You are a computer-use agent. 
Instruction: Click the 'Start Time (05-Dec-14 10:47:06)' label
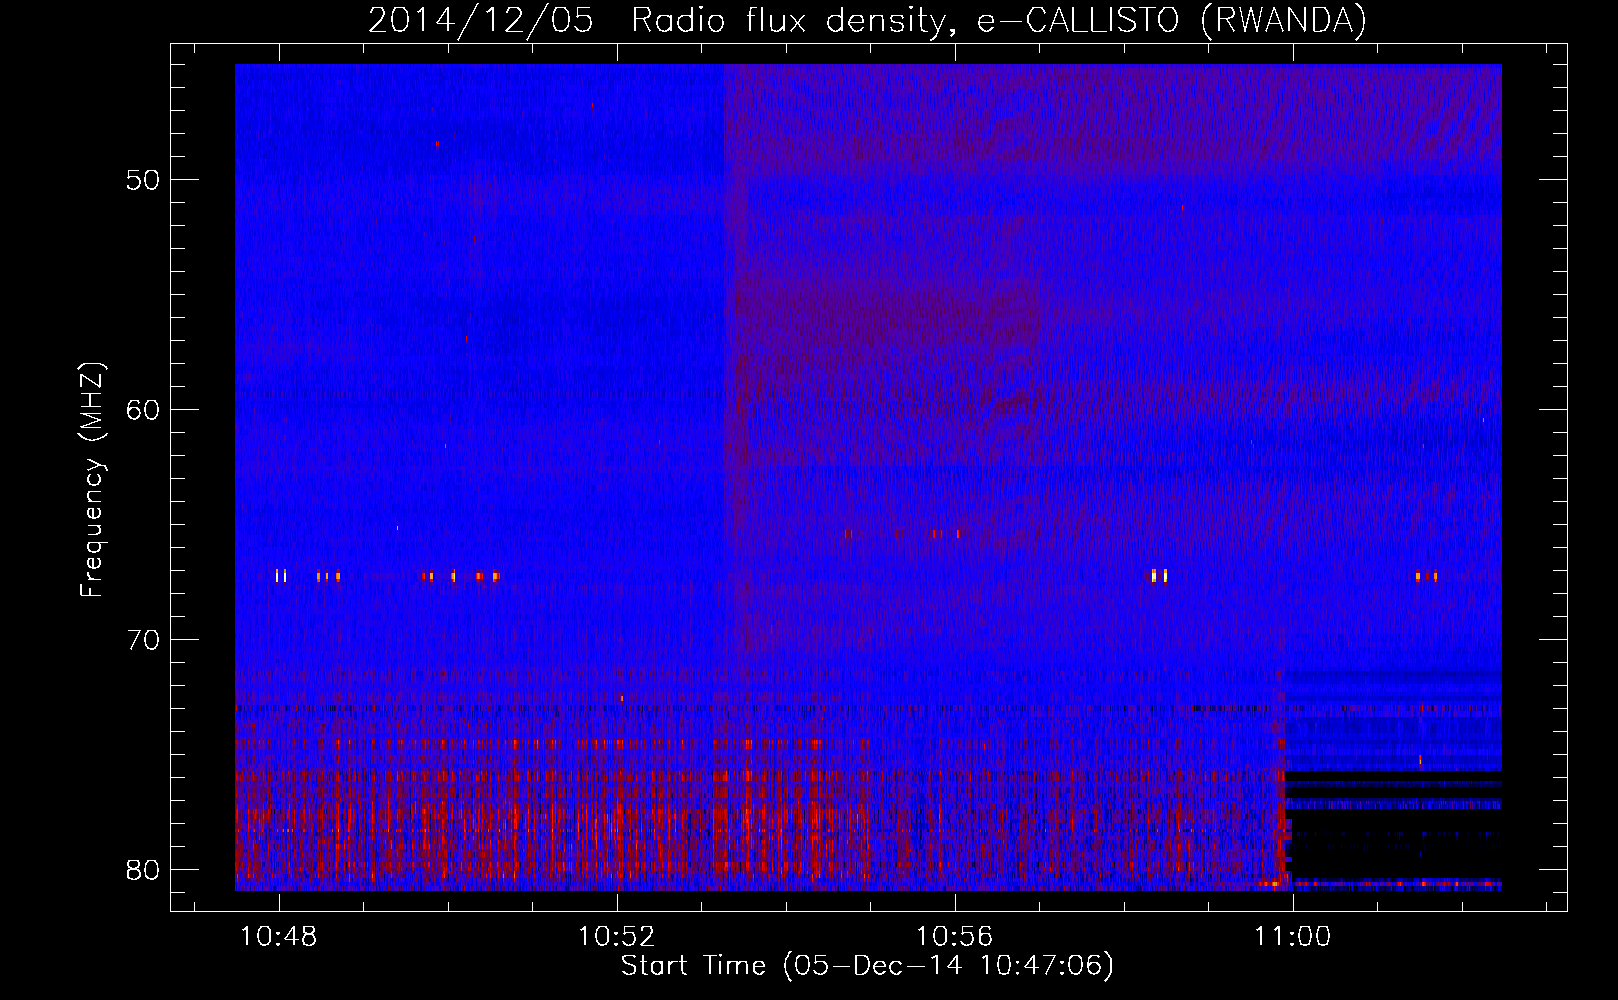tap(867, 966)
